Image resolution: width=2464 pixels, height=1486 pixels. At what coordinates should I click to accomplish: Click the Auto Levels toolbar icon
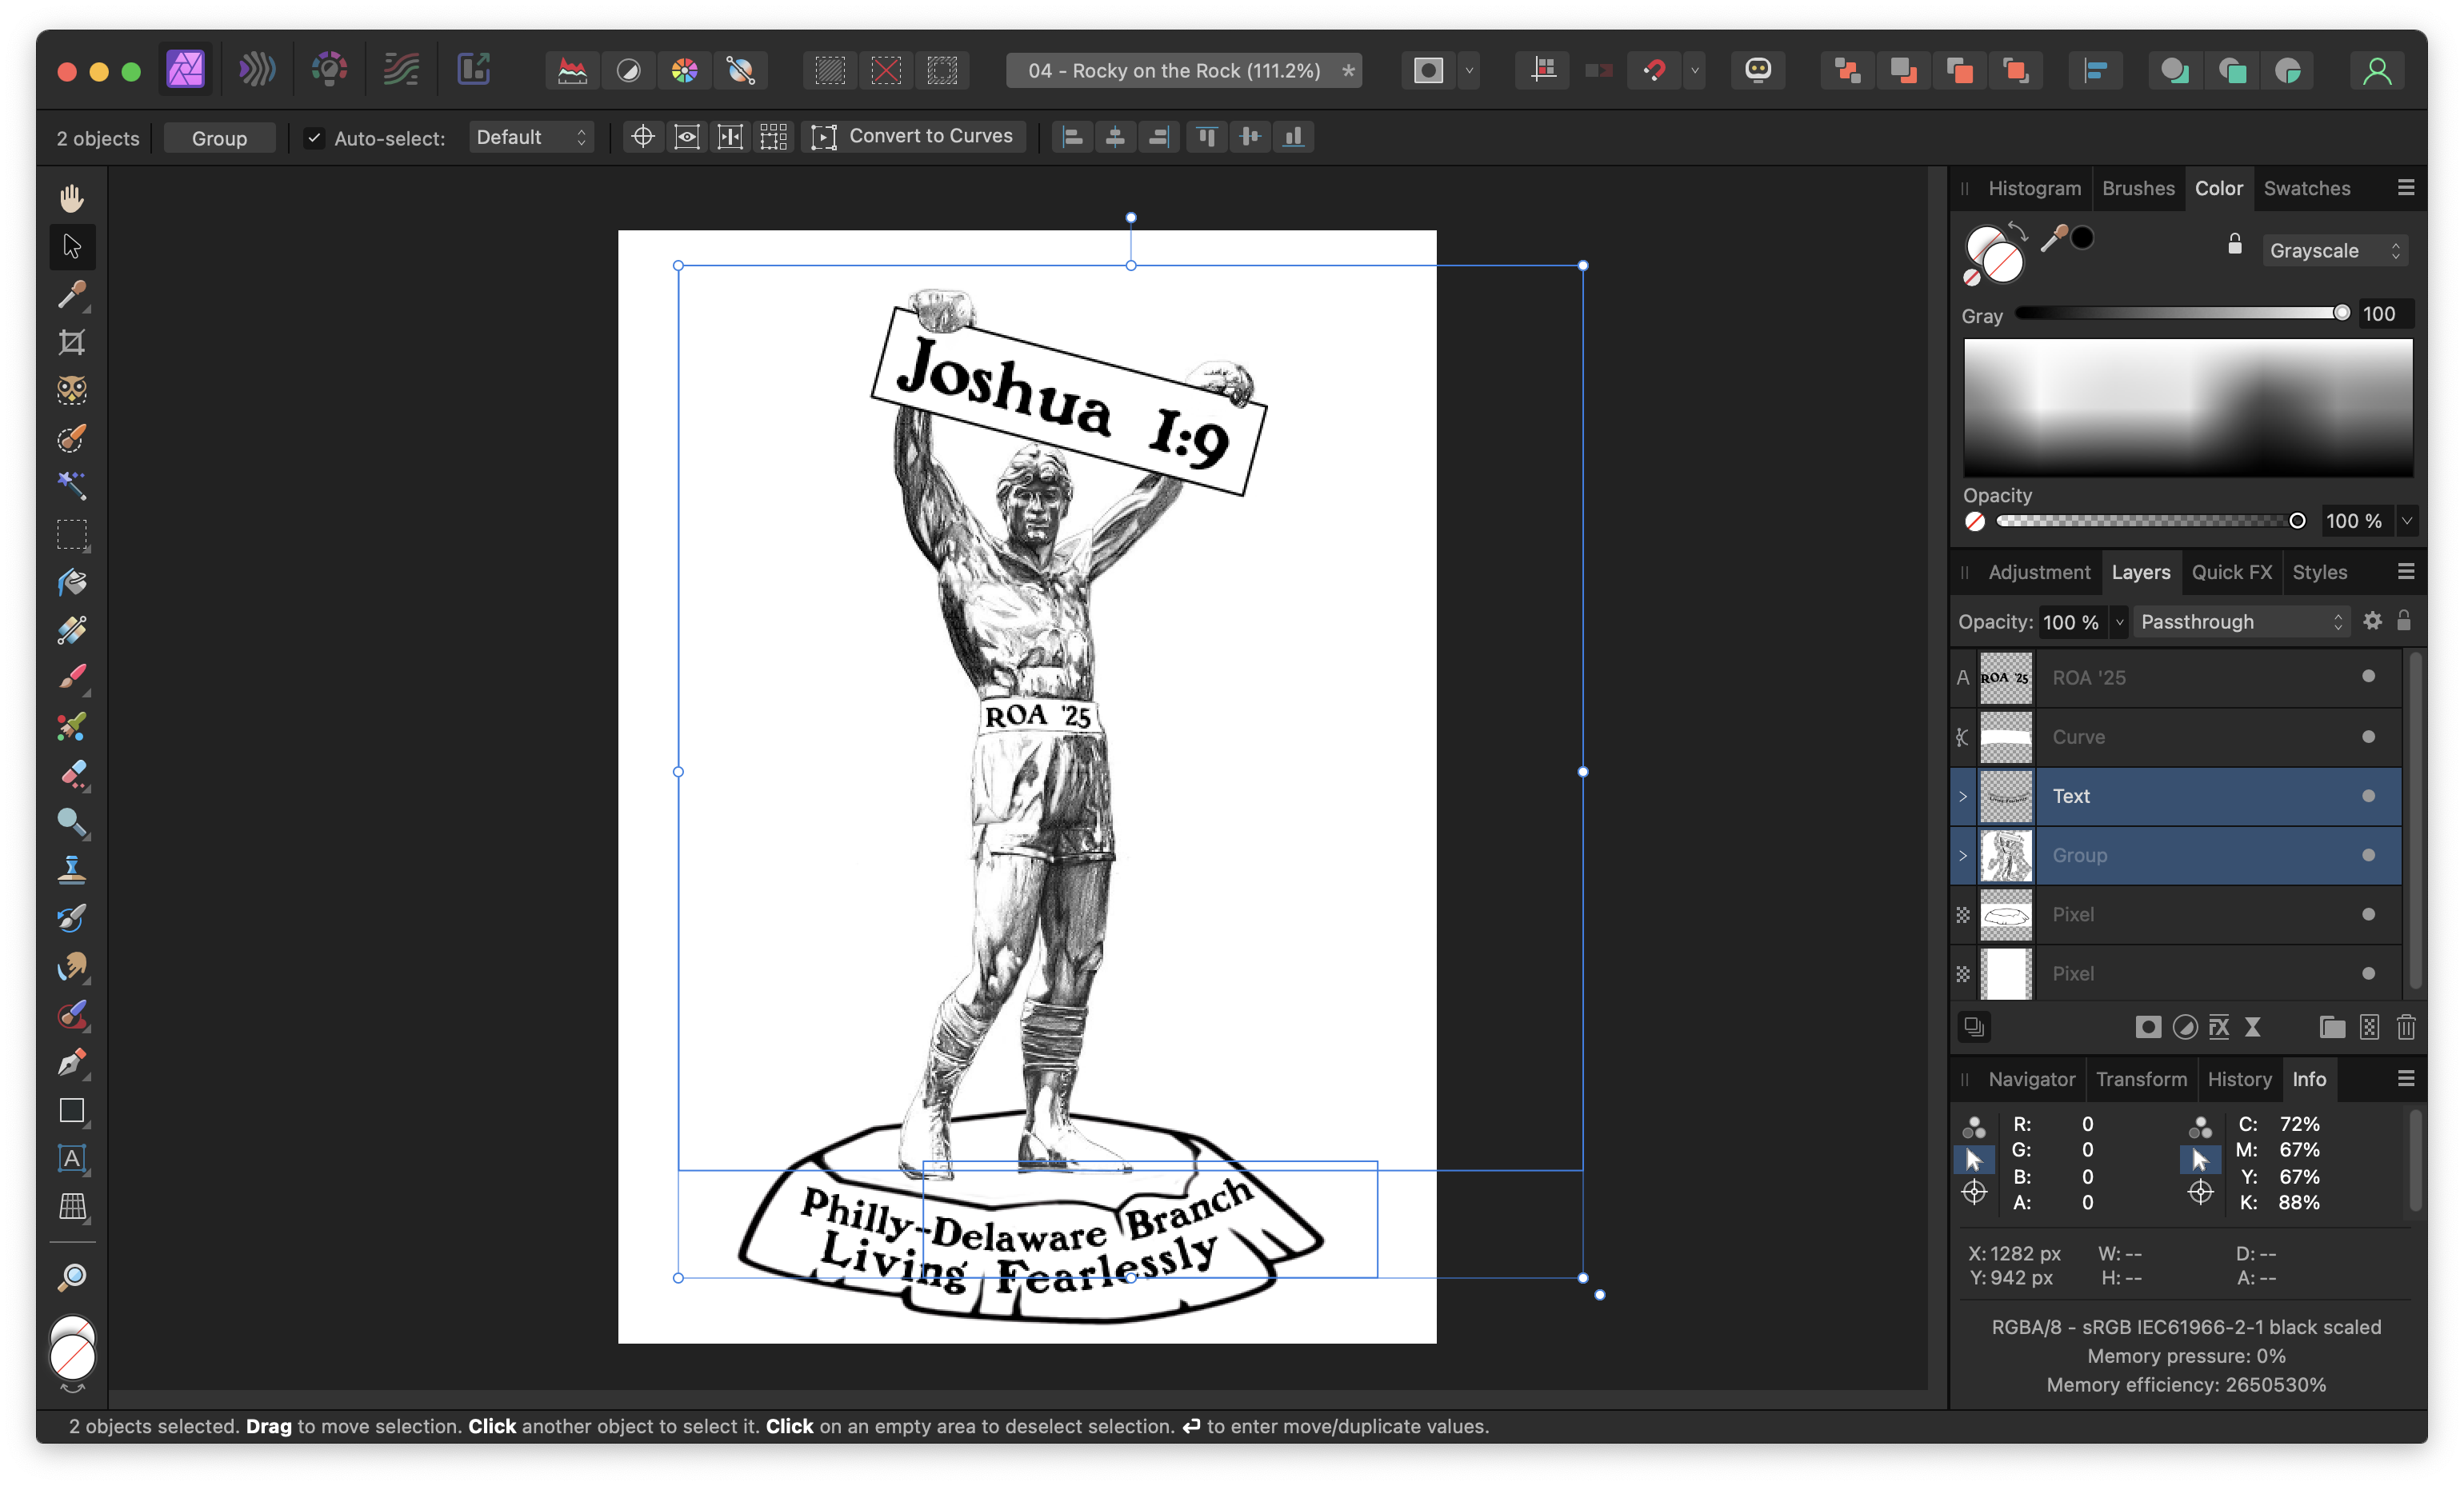[572, 70]
